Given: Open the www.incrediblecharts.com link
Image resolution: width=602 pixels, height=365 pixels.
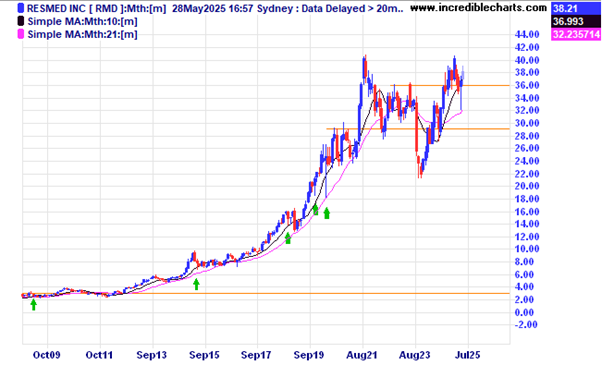Looking at the screenshot, I should tap(478, 7).
